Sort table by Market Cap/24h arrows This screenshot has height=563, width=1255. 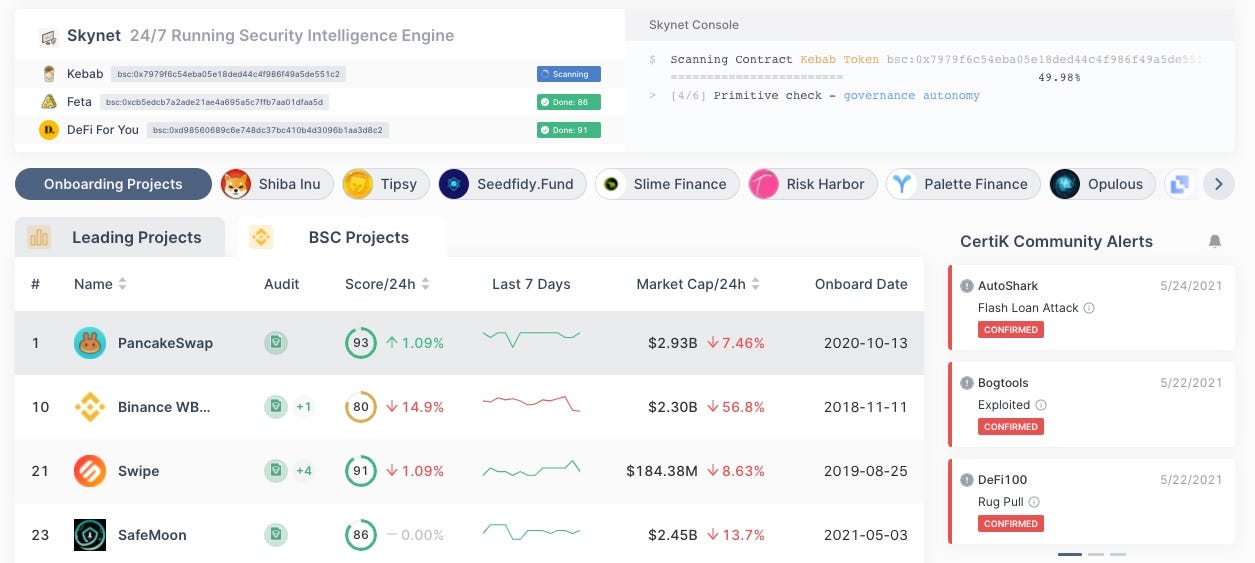coord(756,284)
